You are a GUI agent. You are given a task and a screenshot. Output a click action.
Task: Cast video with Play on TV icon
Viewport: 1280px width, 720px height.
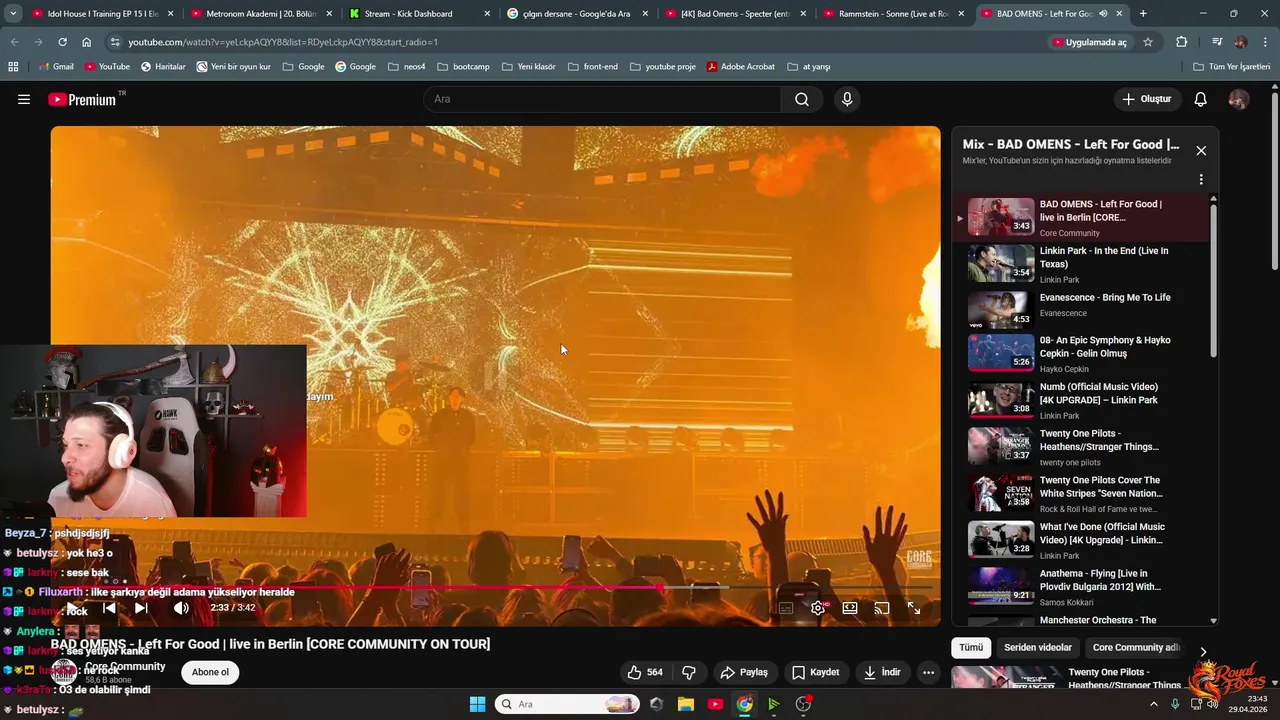[x=882, y=608]
